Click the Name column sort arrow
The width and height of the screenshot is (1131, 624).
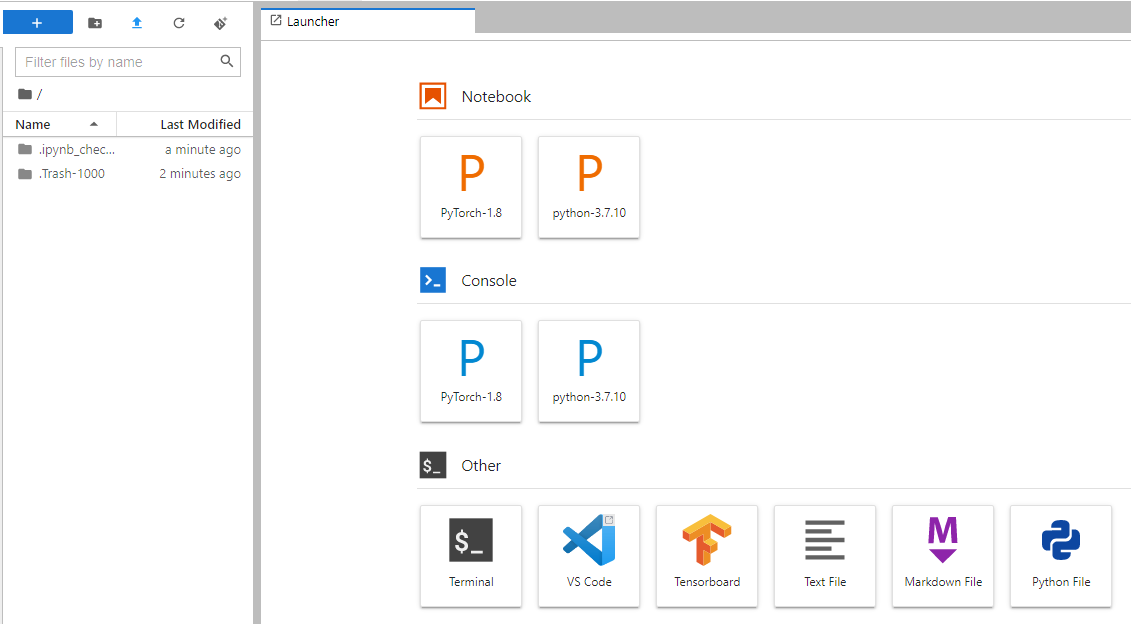(94, 124)
